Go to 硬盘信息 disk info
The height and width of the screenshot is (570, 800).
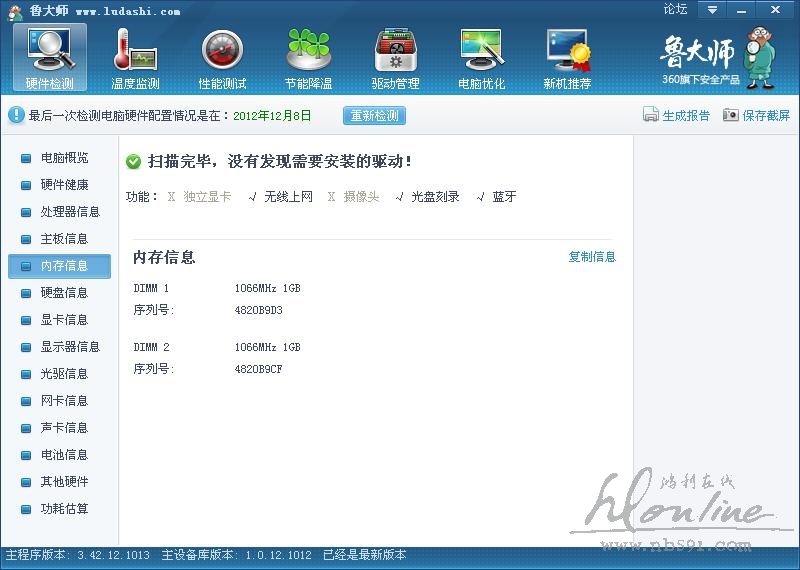tap(63, 293)
